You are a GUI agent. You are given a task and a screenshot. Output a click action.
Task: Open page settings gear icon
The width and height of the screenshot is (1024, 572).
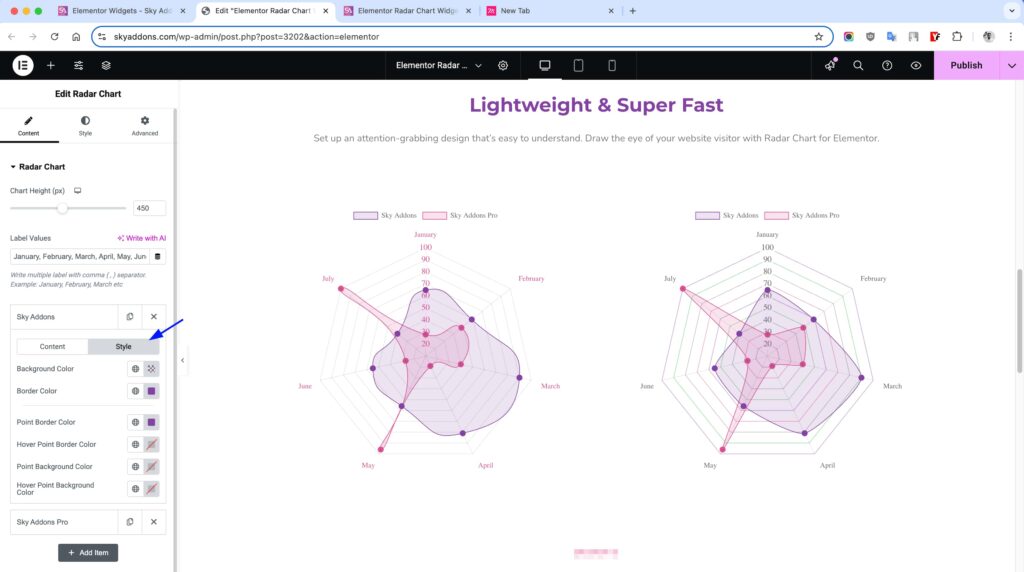click(x=503, y=65)
